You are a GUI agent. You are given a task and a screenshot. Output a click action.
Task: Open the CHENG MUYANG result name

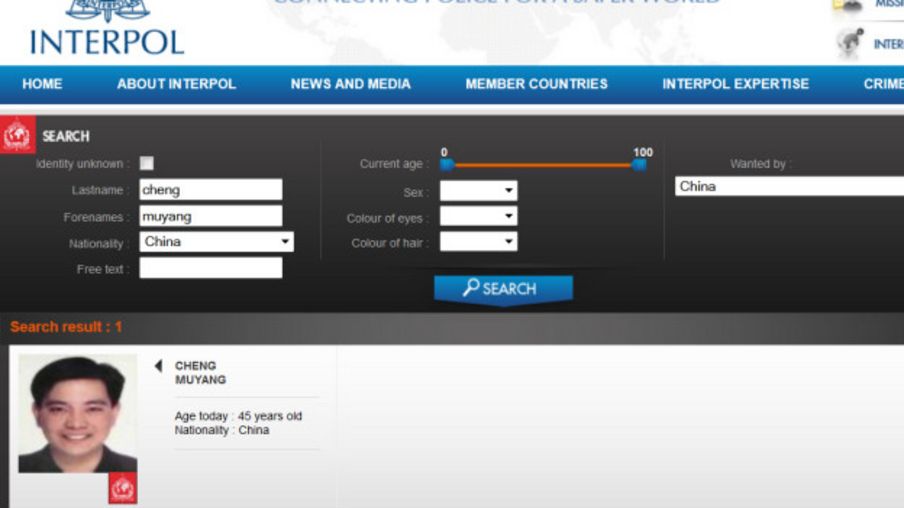pos(200,372)
